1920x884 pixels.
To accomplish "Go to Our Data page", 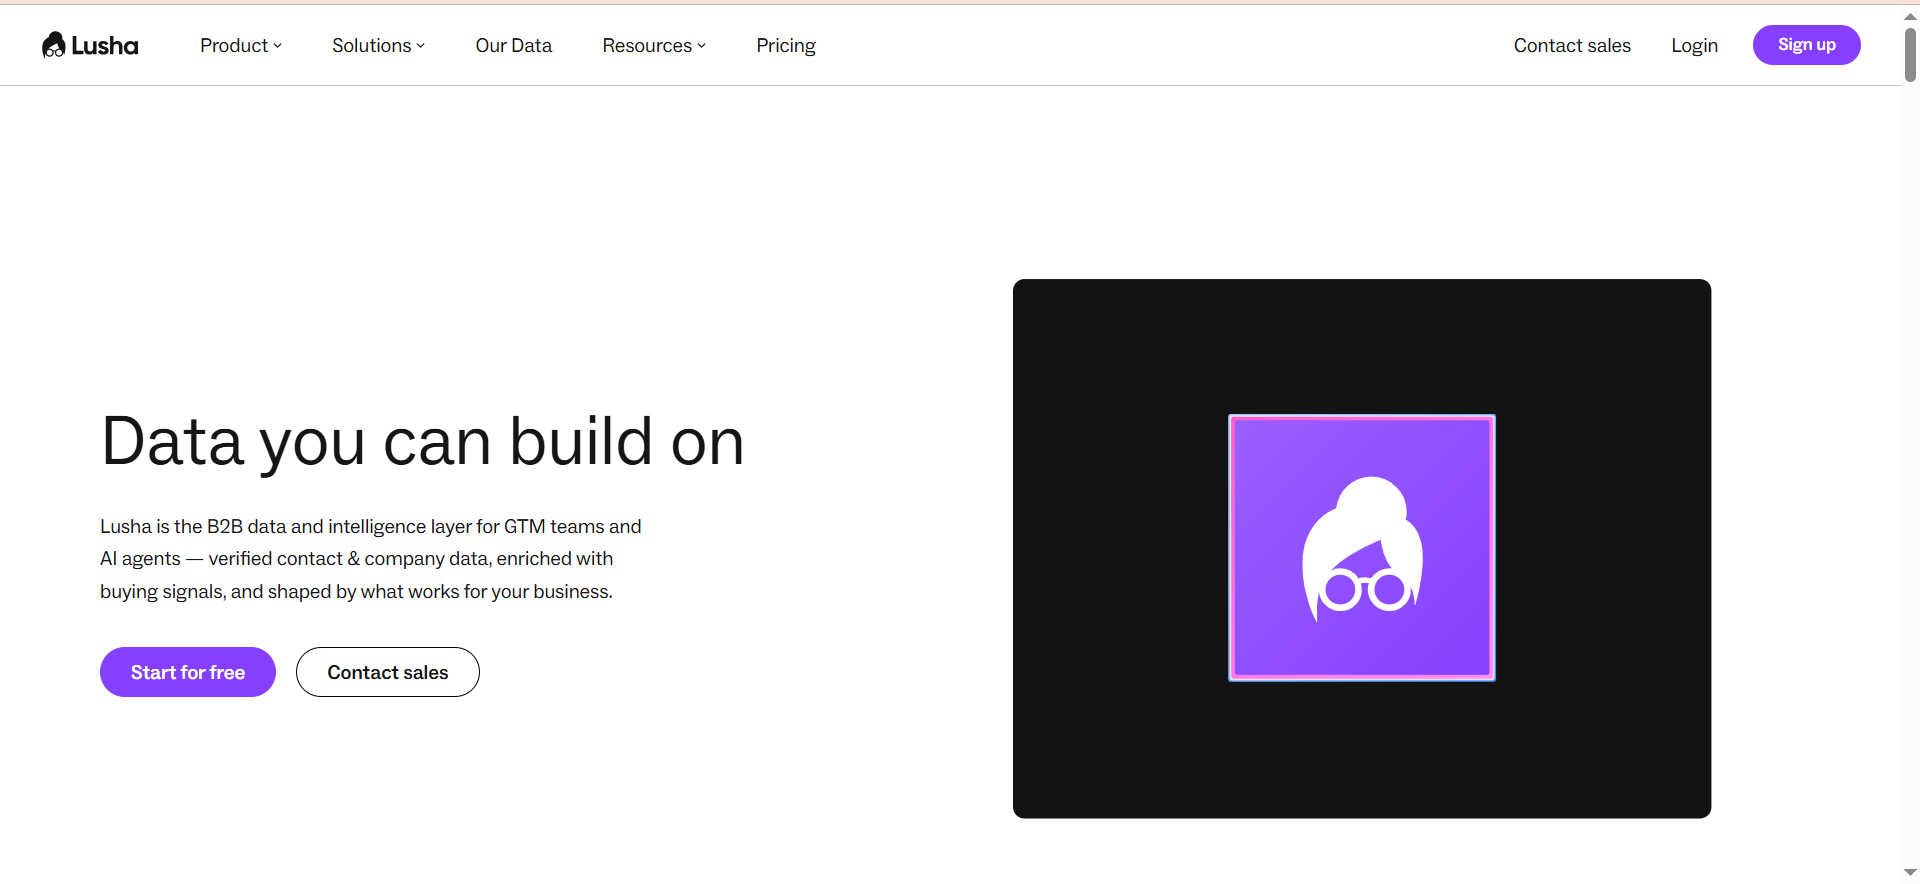I will 513,45.
